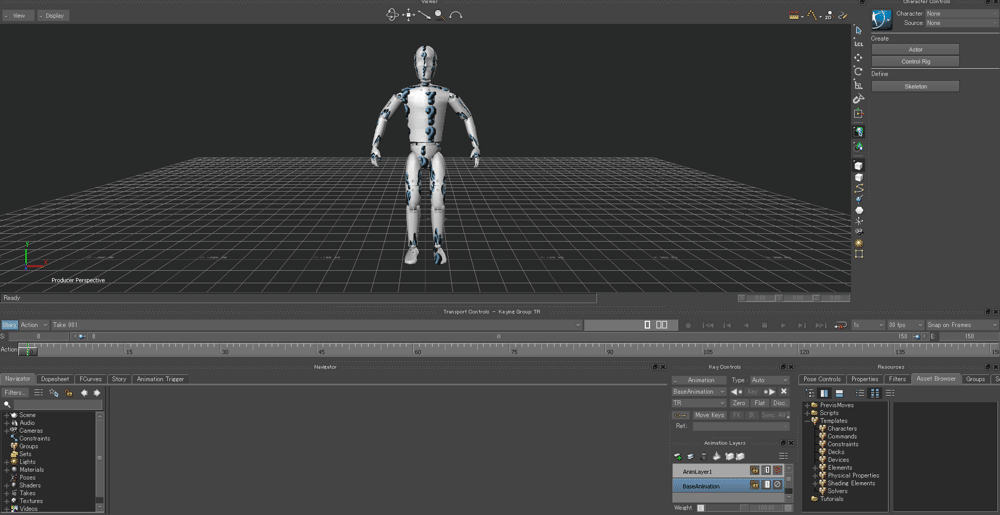
Task: Click the Navigator forward arrow icon
Action: (97, 393)
